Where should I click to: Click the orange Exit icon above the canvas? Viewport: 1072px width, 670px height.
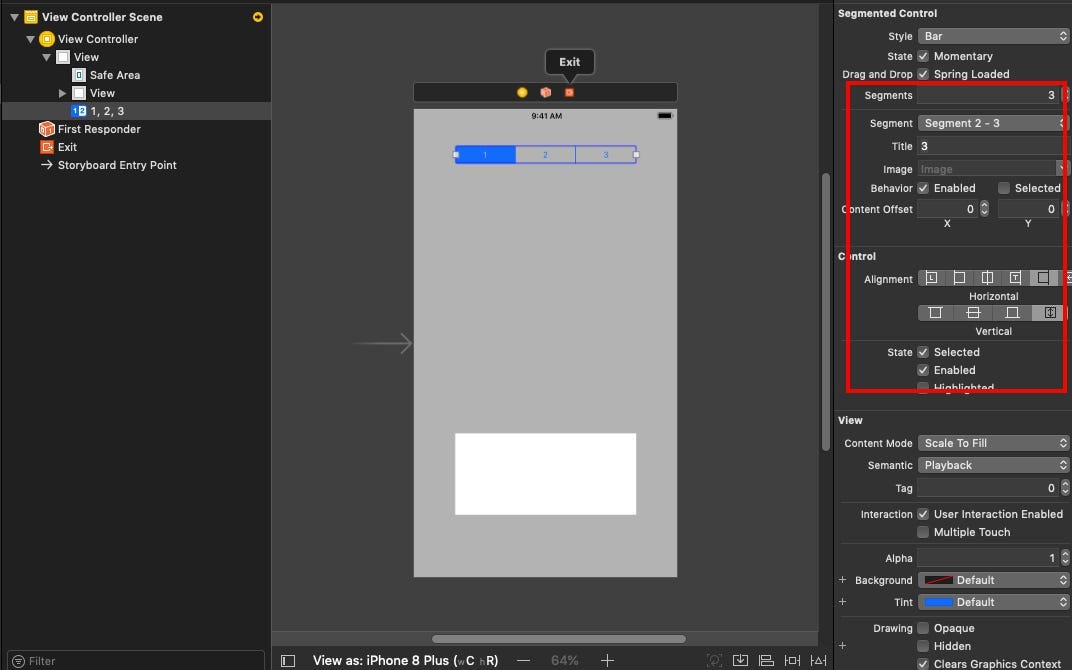pos(569,91)
